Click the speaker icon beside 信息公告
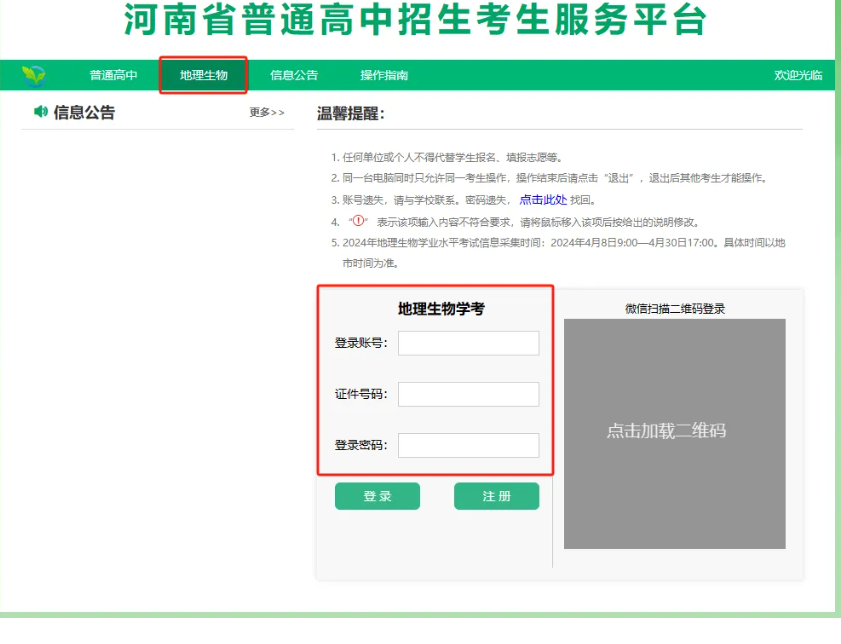This screenshot has width=841, height=644. click(x=41, y=112)
